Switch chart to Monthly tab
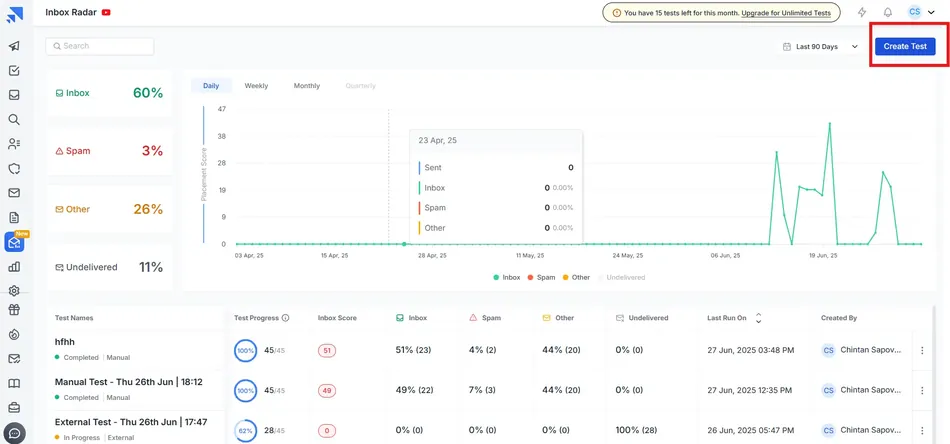The image size is (950, 444). (x=307, y=86)
